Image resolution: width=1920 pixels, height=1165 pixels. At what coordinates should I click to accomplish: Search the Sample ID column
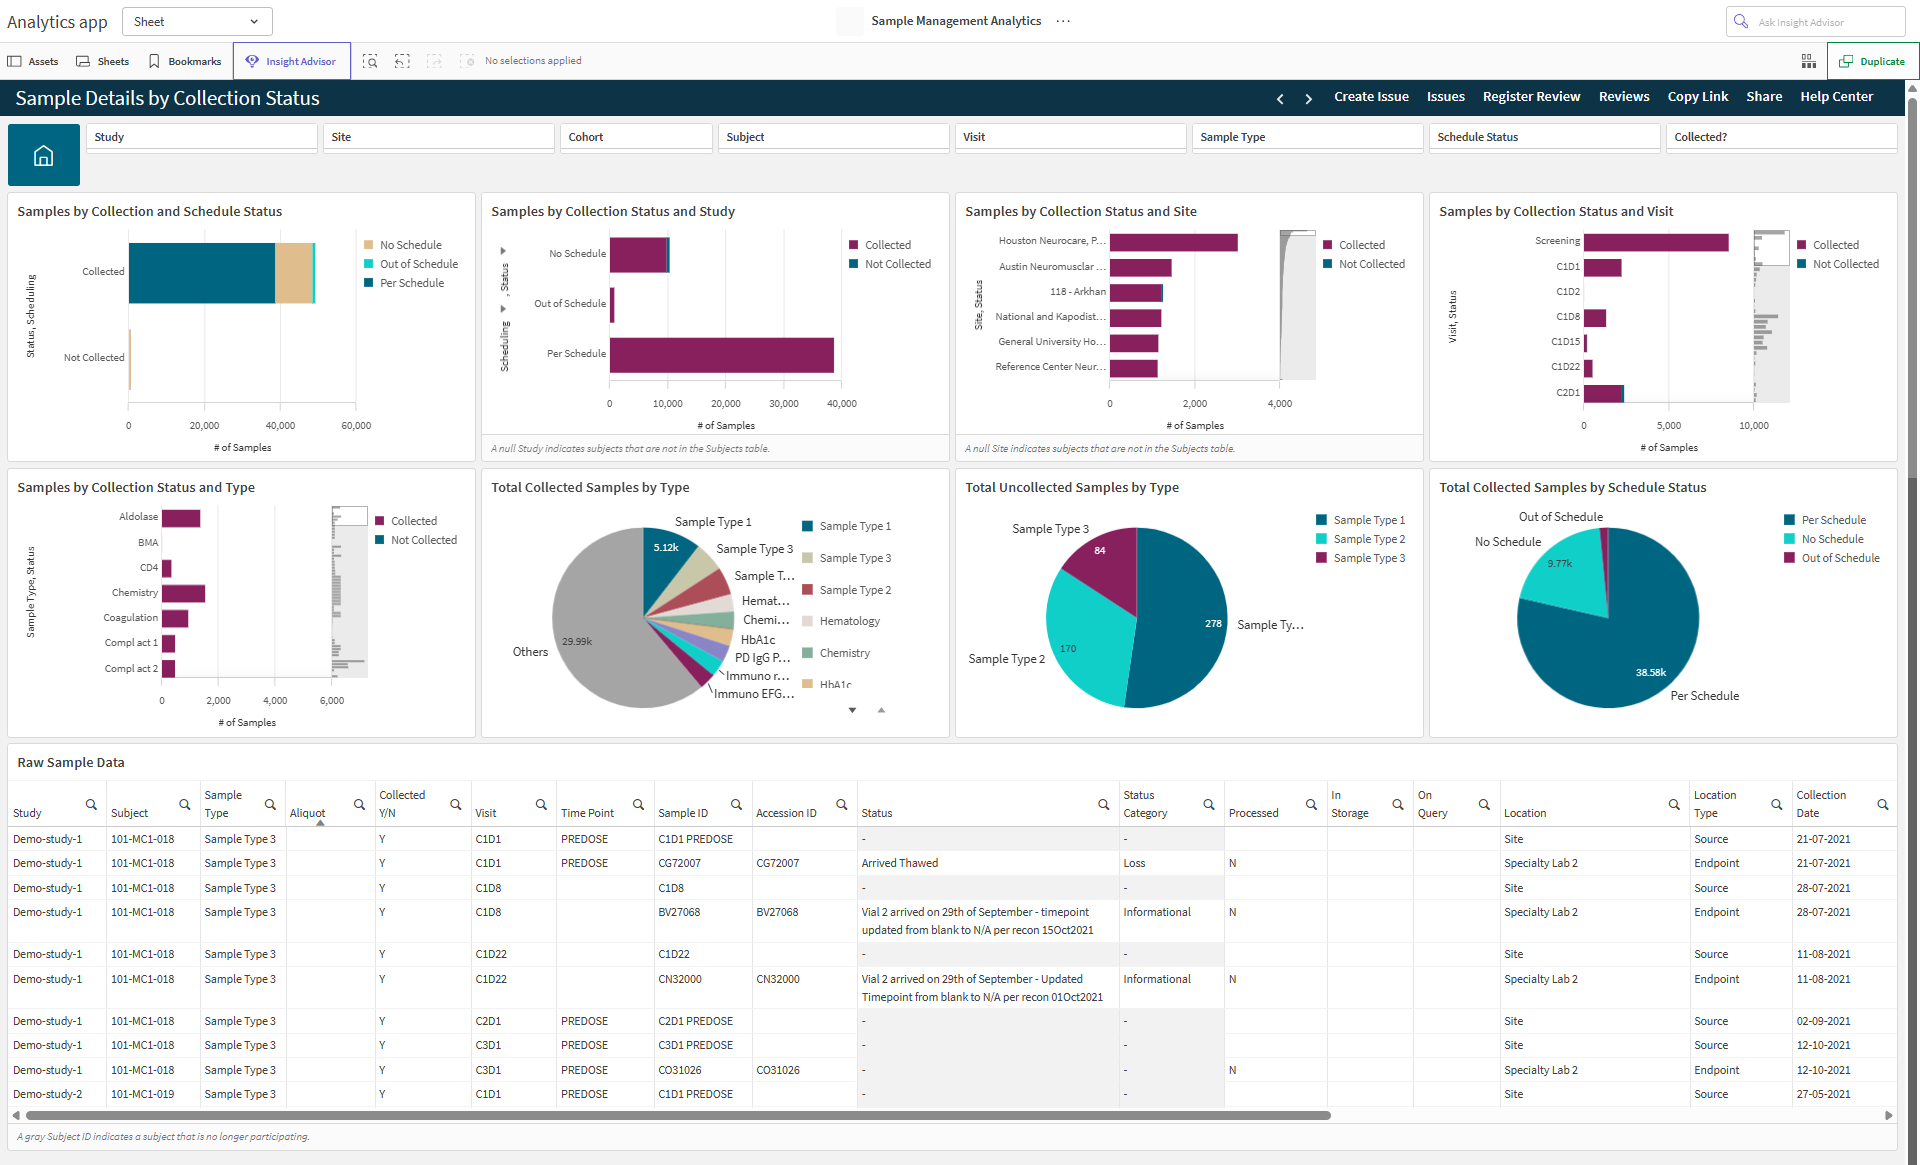736,805
